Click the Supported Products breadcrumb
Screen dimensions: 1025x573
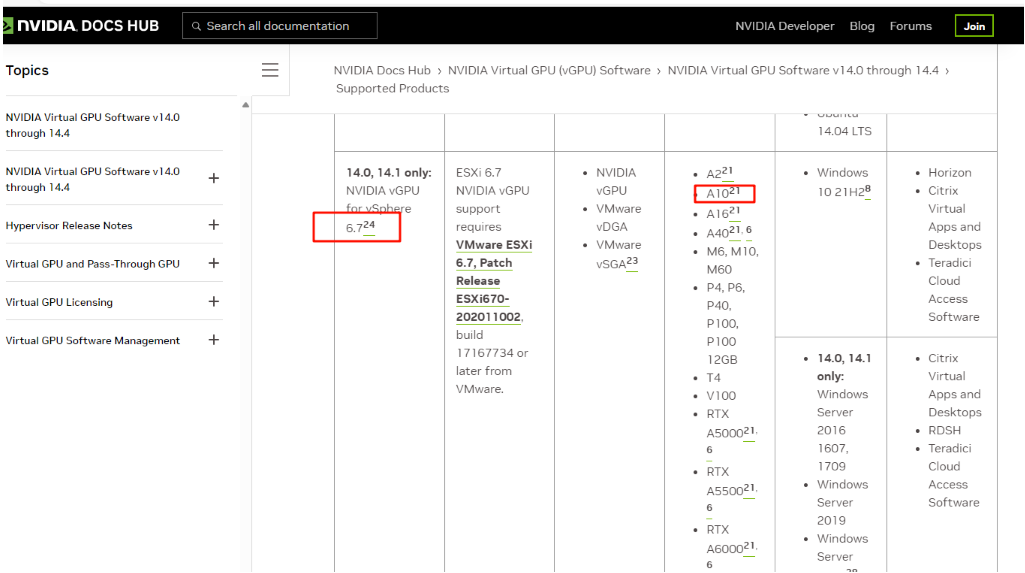[x=392, y=88]
